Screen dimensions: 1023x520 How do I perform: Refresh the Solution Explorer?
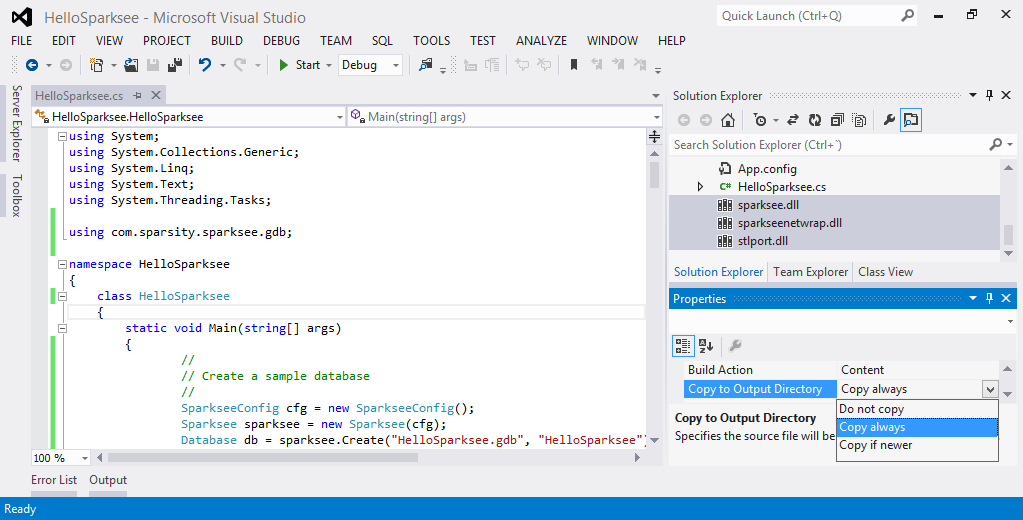pyautogui.click(x=815, y=120)
